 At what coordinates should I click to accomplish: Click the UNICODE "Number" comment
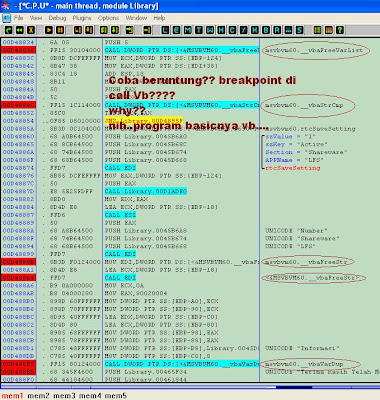click(x=296, y=231)
